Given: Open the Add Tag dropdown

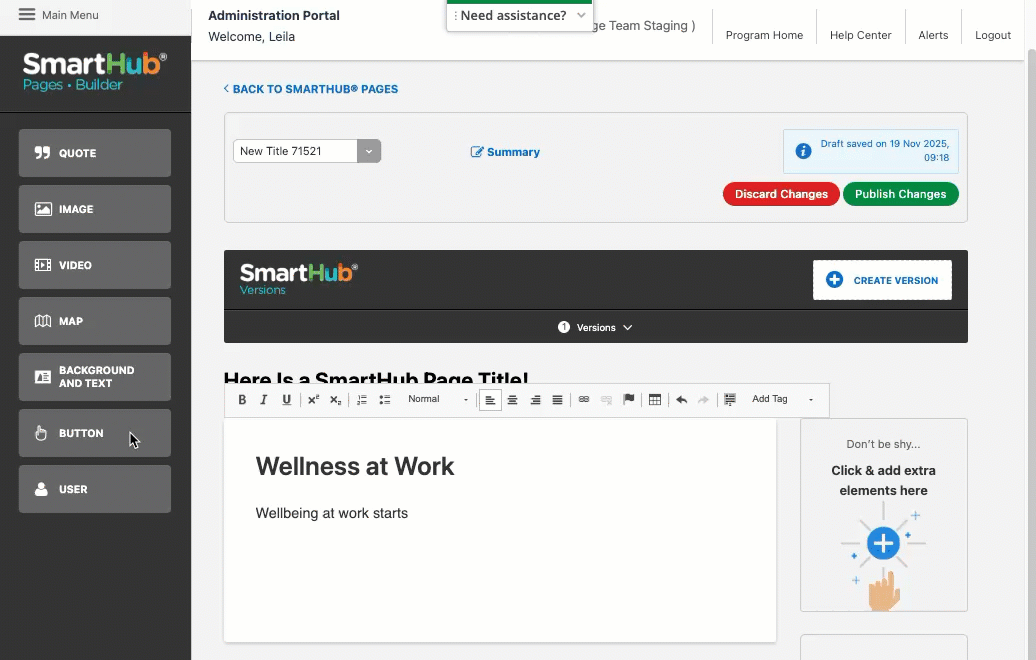Looking at the screenshot, I should coord(782,400).
